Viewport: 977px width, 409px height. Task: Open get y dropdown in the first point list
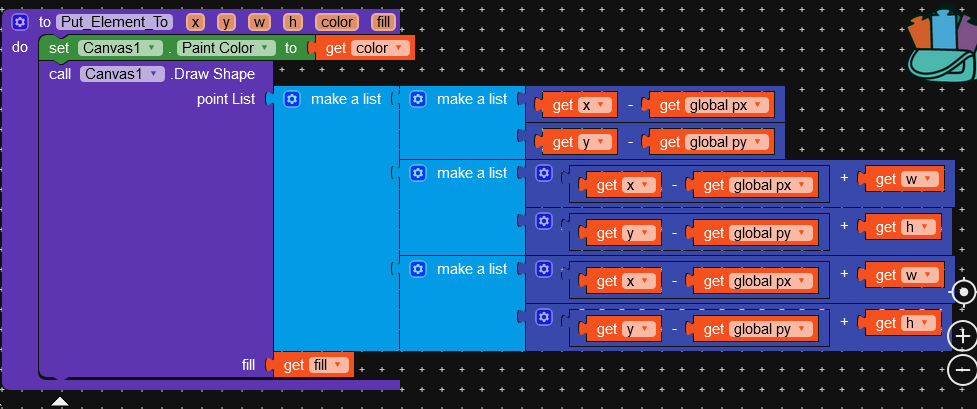coord(595,142)
